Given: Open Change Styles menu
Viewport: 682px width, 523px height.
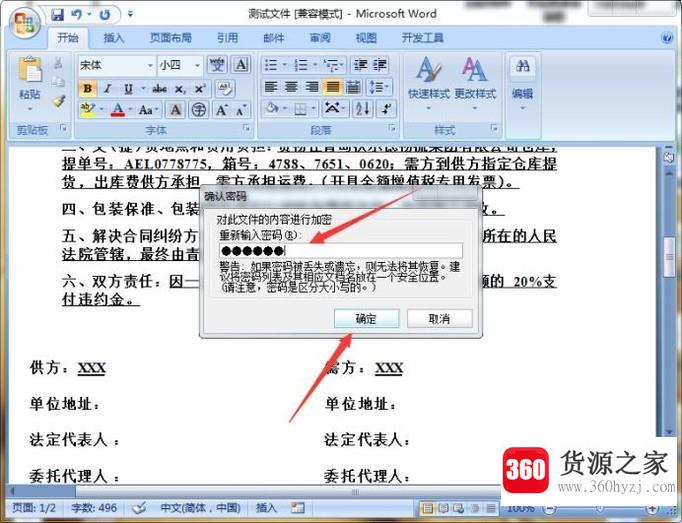Looking at the screenshot, I should (475, 83).
